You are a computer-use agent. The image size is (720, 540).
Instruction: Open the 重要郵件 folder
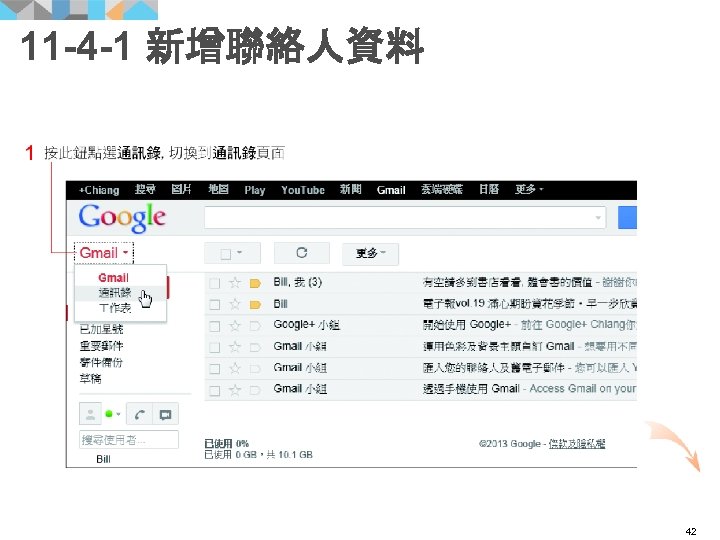pos(101,346)
